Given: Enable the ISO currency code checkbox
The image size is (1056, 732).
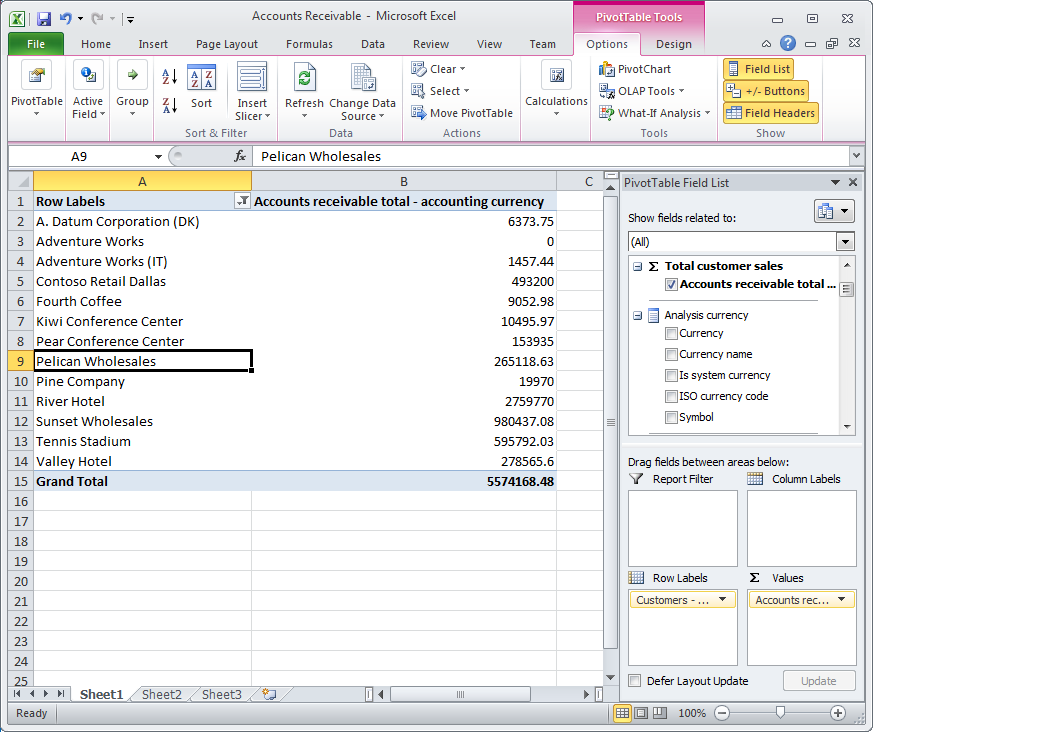Looking at the screenshot, I should coord(671,396).
